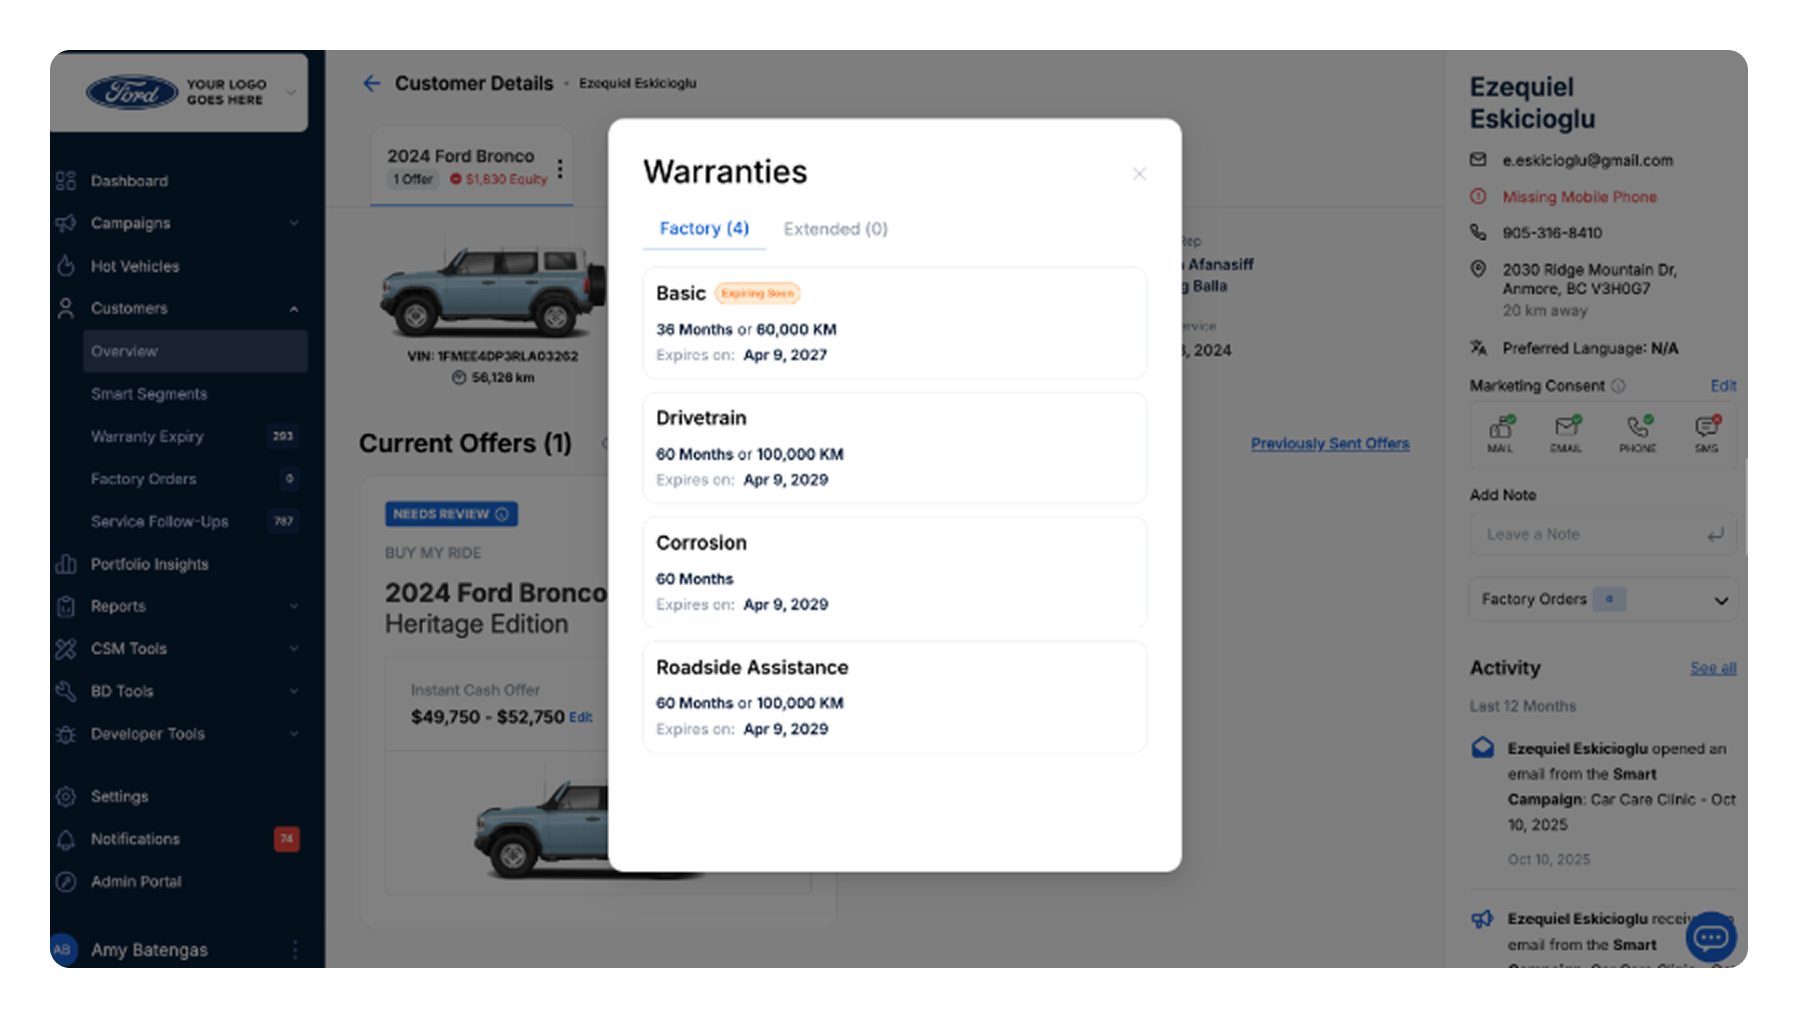Open the Previously Sent Offers link
The width and height of the screenshot is (1800, 1022).
[x=1329, y=443]
